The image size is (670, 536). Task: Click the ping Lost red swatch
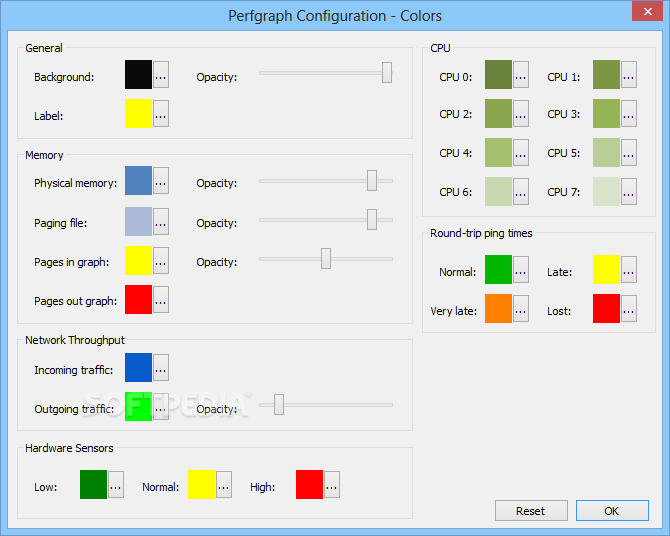point(606,308)
